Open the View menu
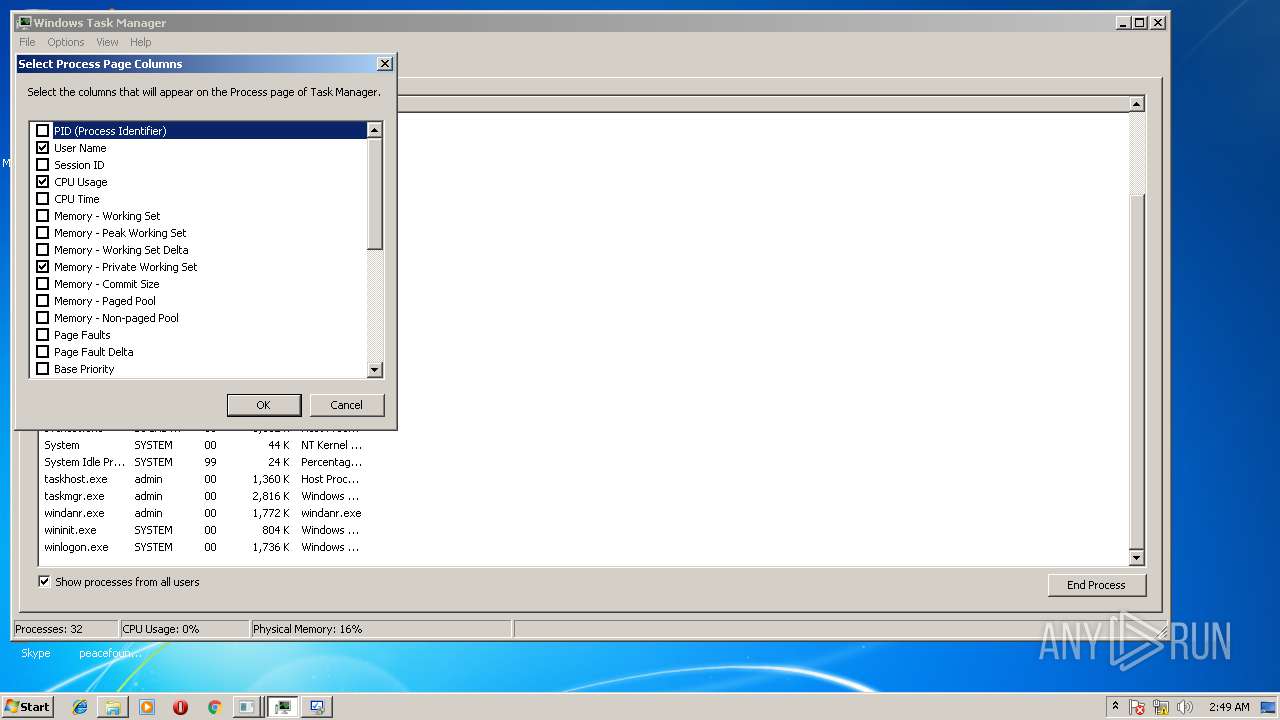This screenshot has width=1280, height=720. coord(107,42)
